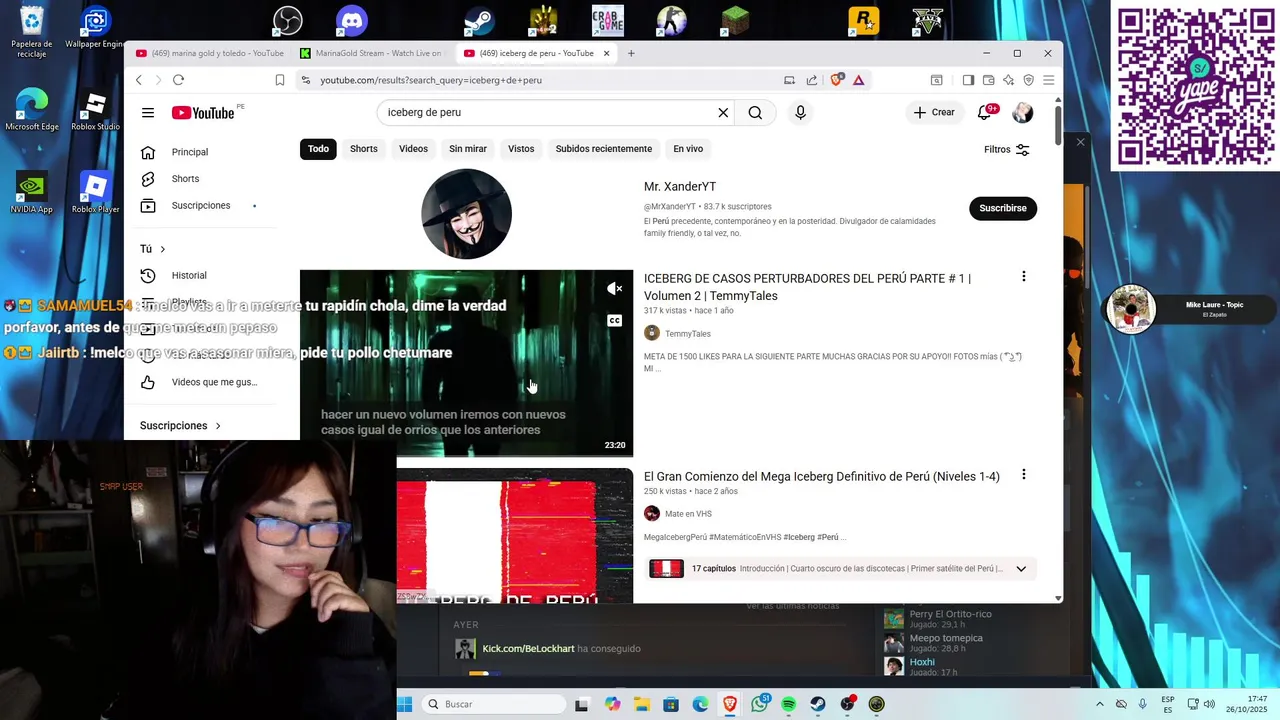Select the Subidos recientemente chip
The image size is (1280, 720).
point(604,149)
